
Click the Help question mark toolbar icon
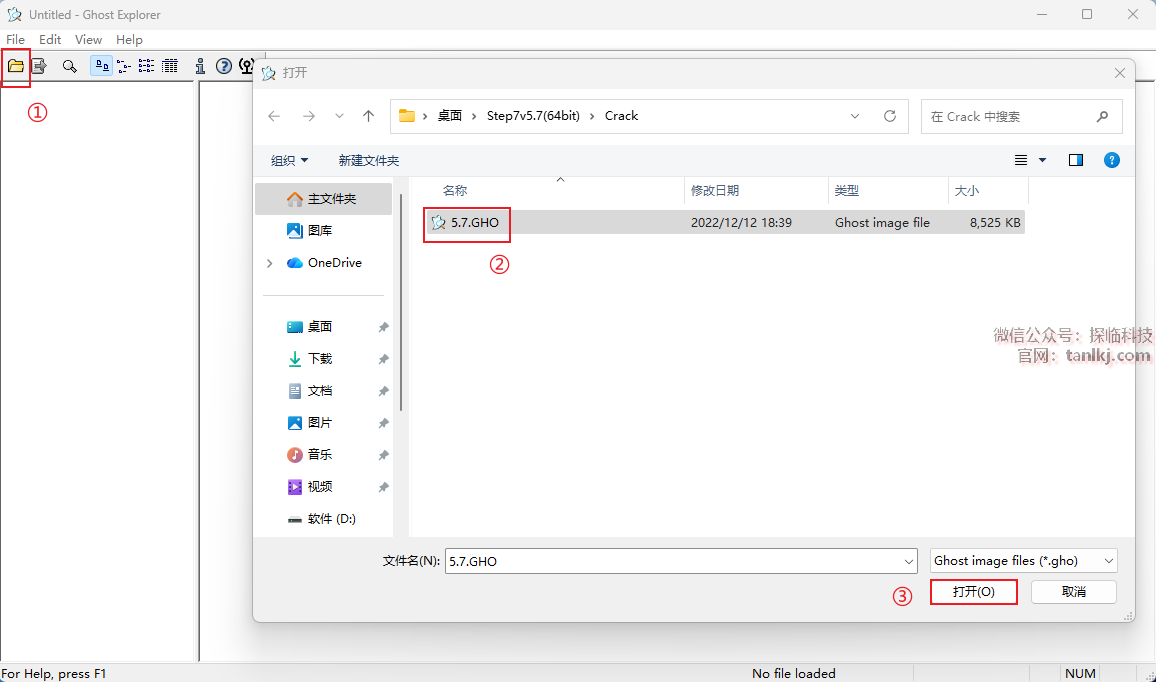pos(224,66)
